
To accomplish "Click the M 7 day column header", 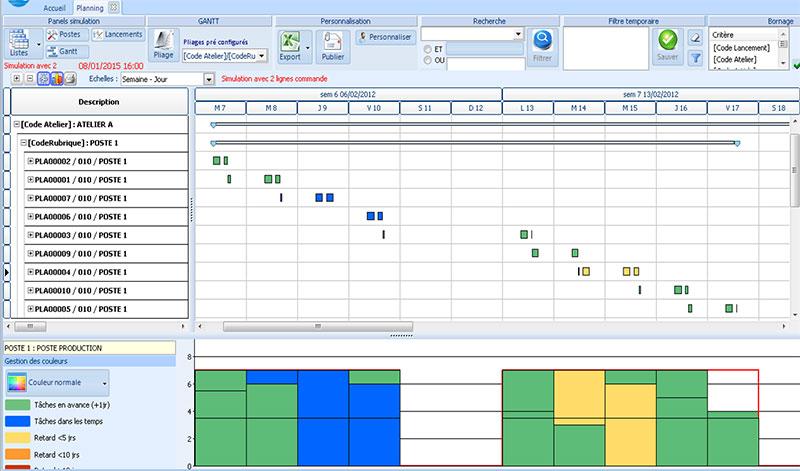I will click(220, 108).
